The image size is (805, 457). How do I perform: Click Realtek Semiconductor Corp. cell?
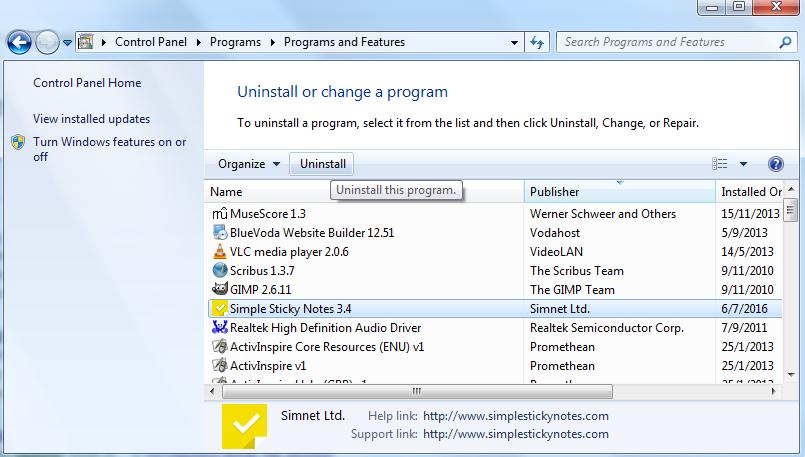pos(607,328)
